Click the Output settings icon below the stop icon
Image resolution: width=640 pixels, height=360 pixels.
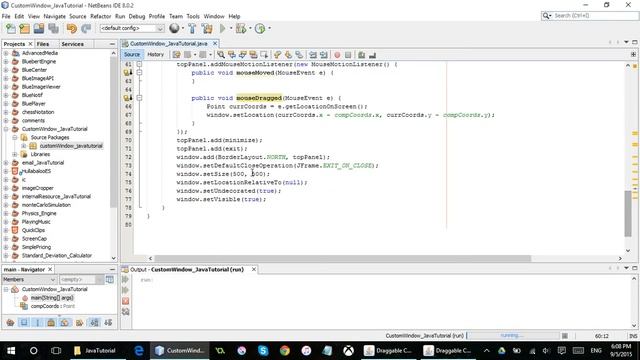click(x=125, y=312)
